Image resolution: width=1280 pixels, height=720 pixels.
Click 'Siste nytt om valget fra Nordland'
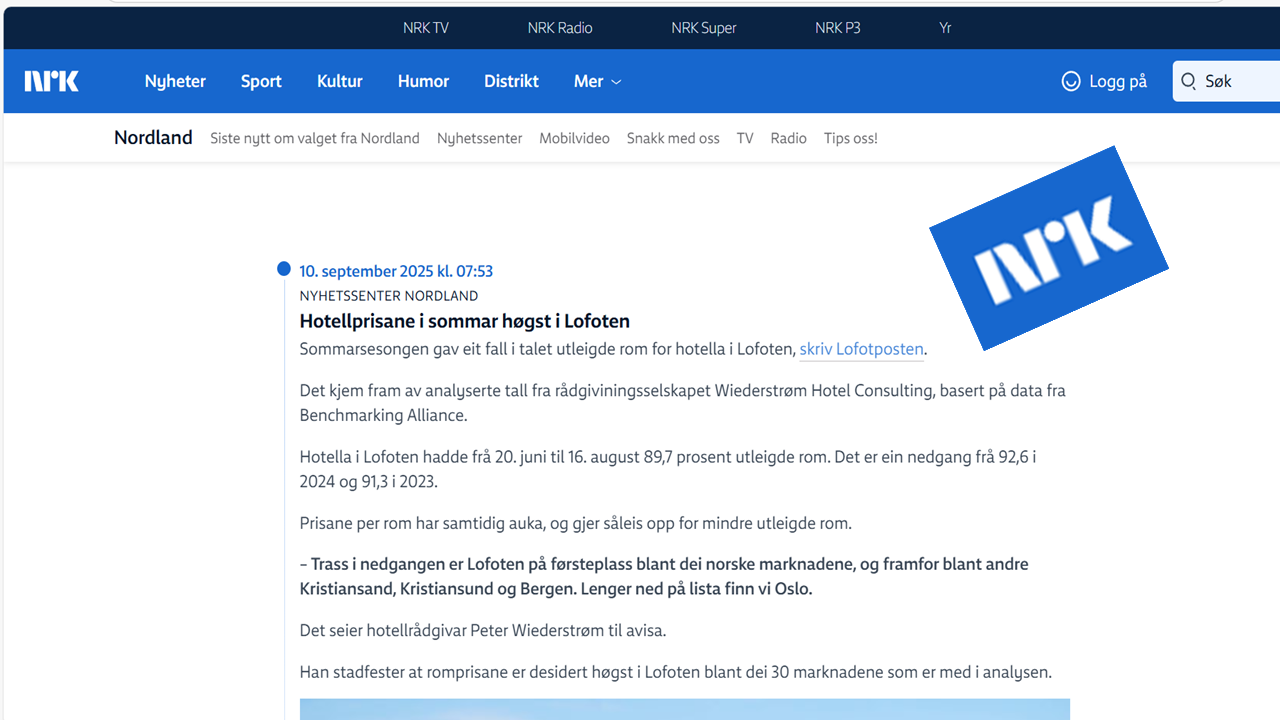tap(315, 138)
